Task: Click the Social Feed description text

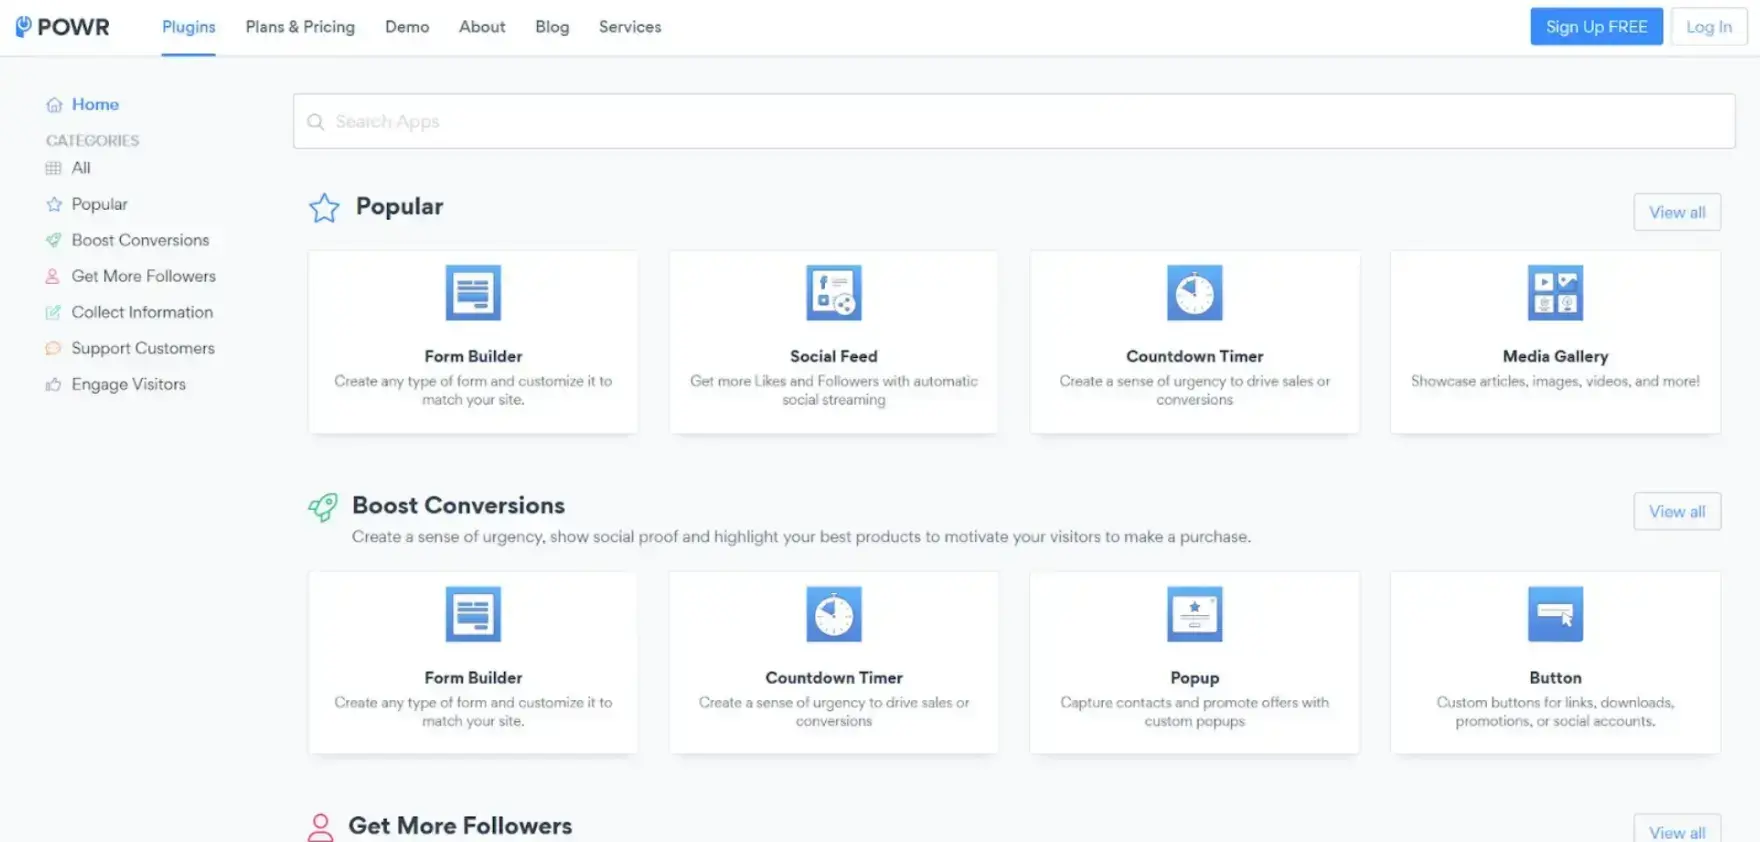Action: pos(834,390)
